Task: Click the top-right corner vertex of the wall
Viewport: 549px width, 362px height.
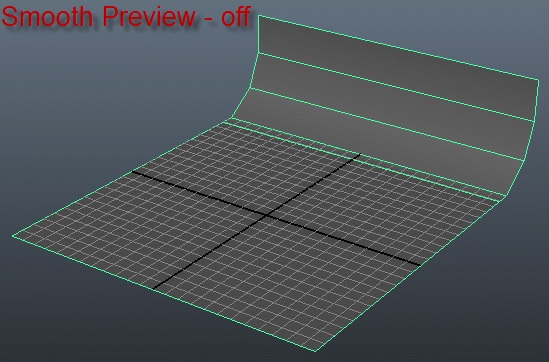Action: [x=538, y=80]
